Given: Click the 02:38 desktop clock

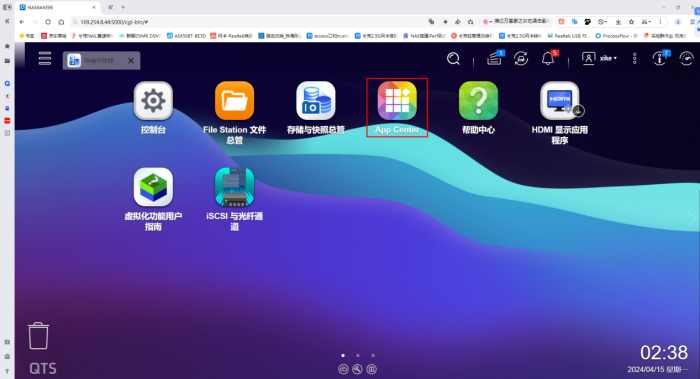Looking at the screenshot, I should click(664, 353).
